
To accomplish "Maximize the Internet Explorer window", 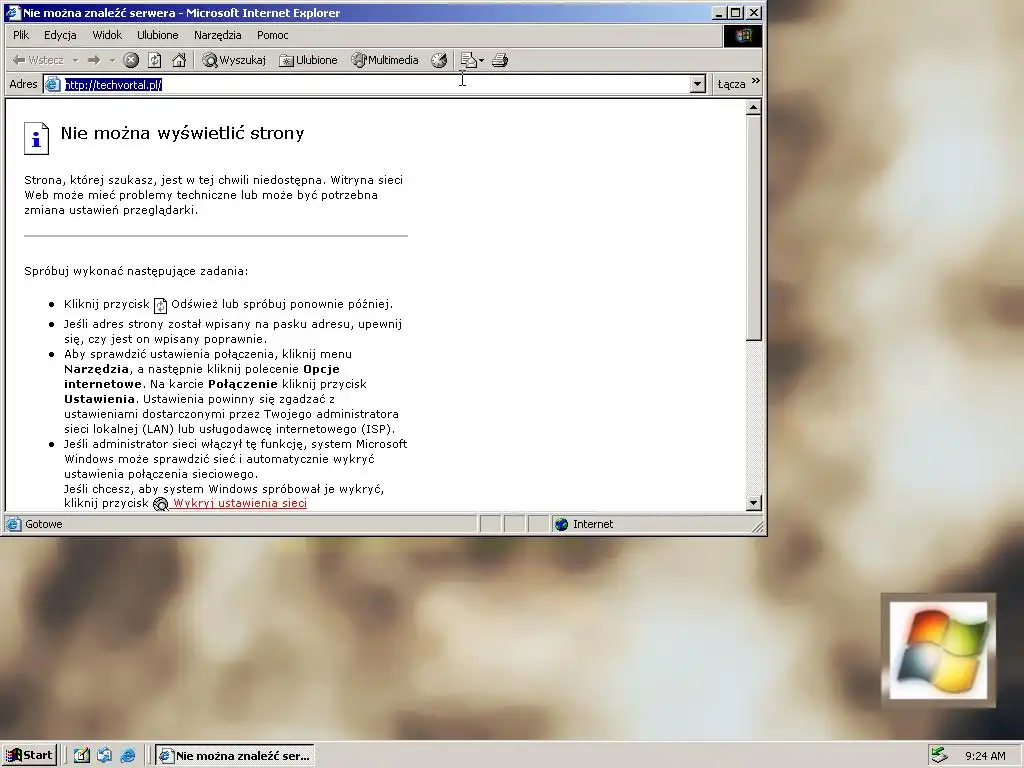I will [736, 12].
